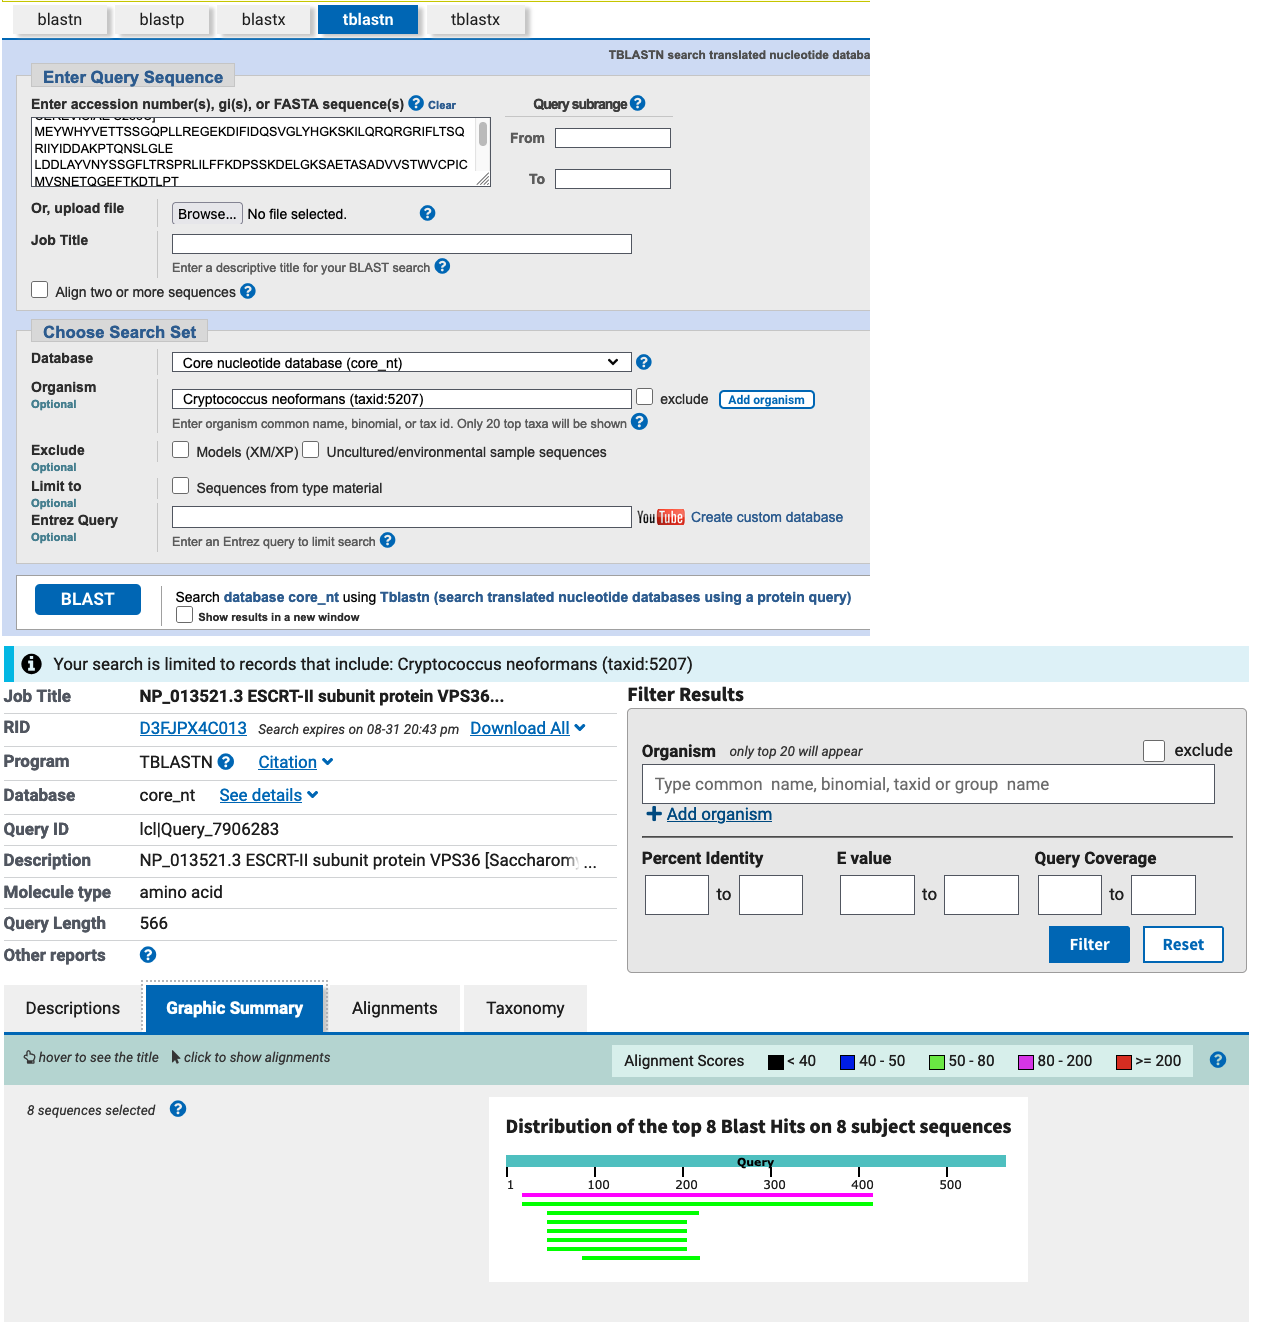The width and height of the screenshot is (1262, 1334).
Task: Expand See details for database
Action: click(x=269, y=795)
